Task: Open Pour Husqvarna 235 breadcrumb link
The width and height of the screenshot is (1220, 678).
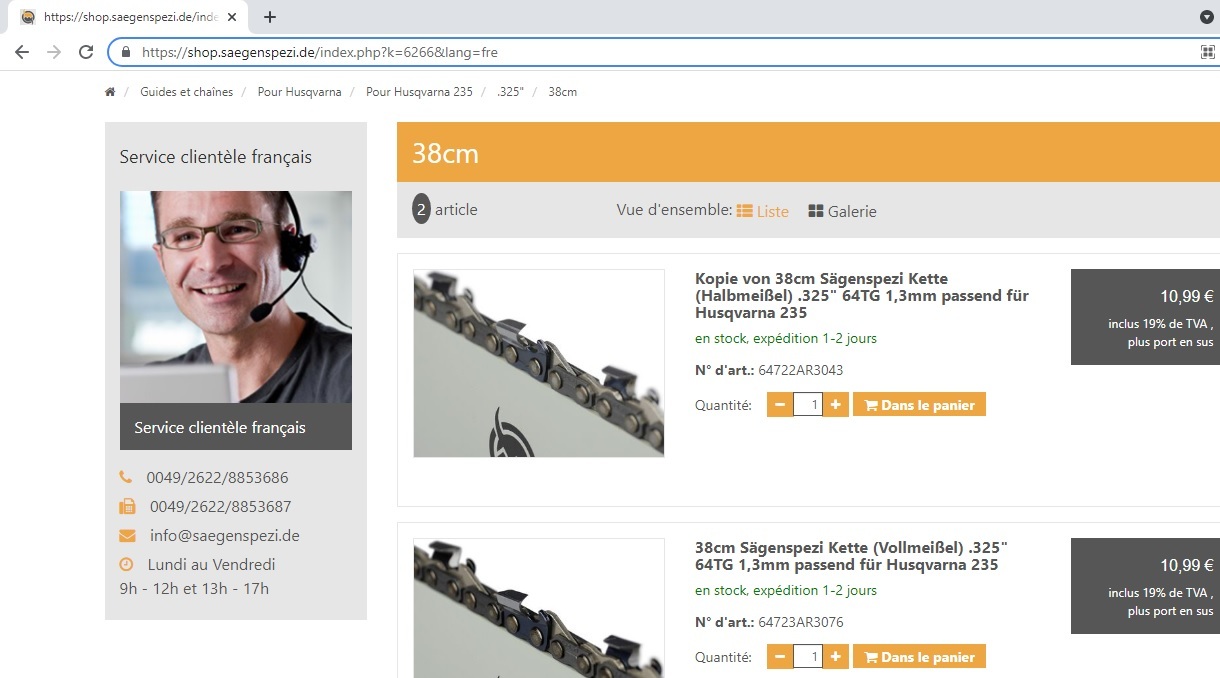Action: coord(419,92)
